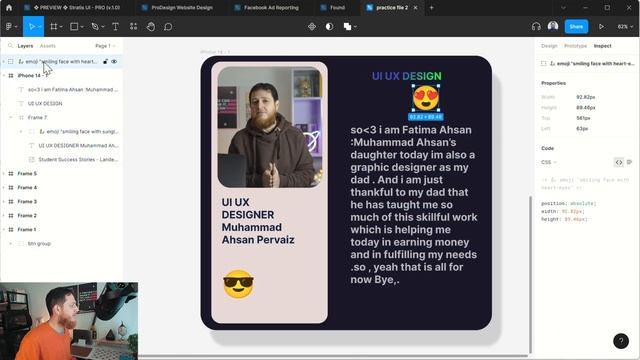The height and width of the screenshot is (360, 640).
Task: Switch to the Inspect panel tab
Action: 602,46
